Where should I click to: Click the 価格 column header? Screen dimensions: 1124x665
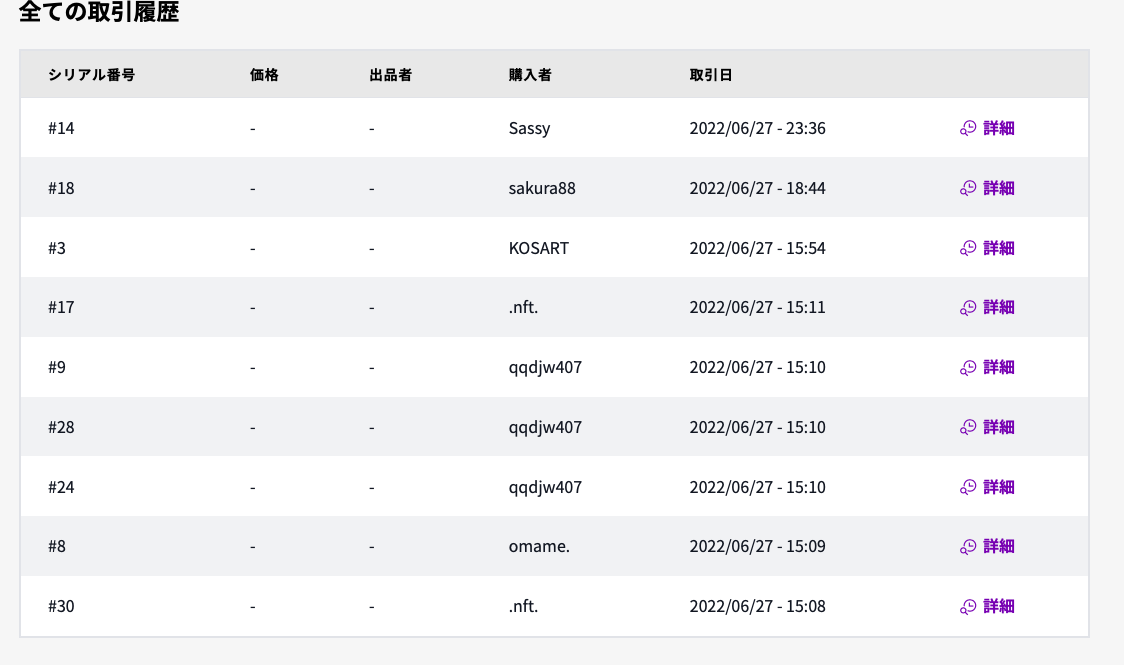click(264, 75)
